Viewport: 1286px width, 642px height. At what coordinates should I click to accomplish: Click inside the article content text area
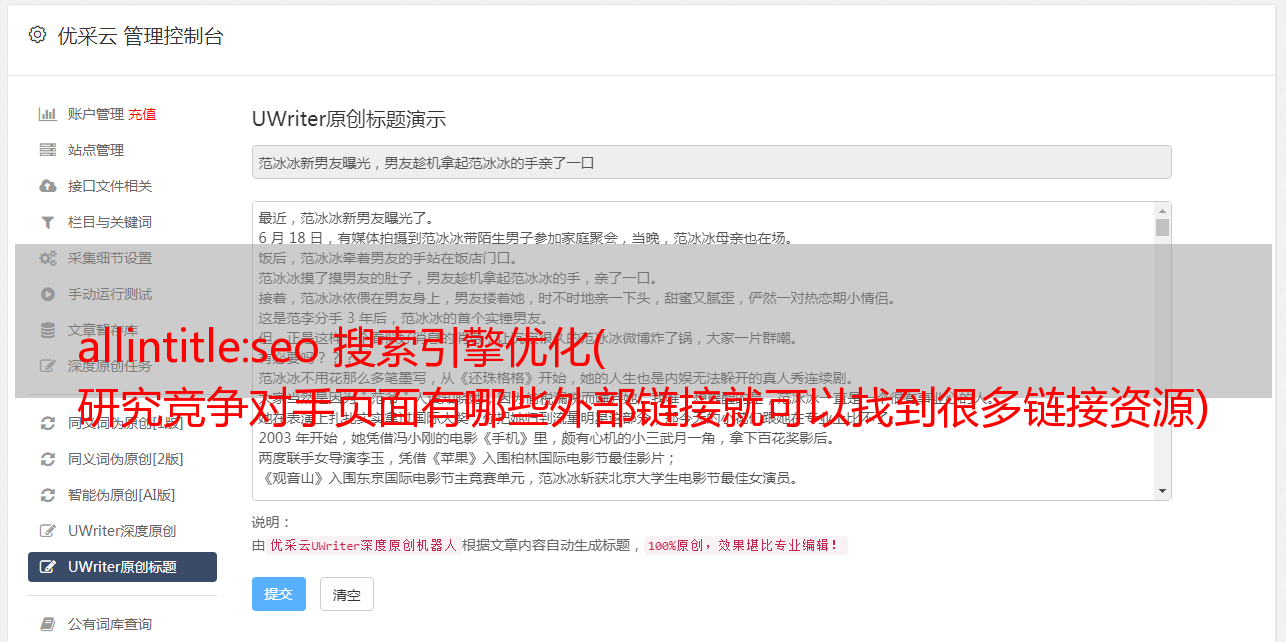(703, 351)
